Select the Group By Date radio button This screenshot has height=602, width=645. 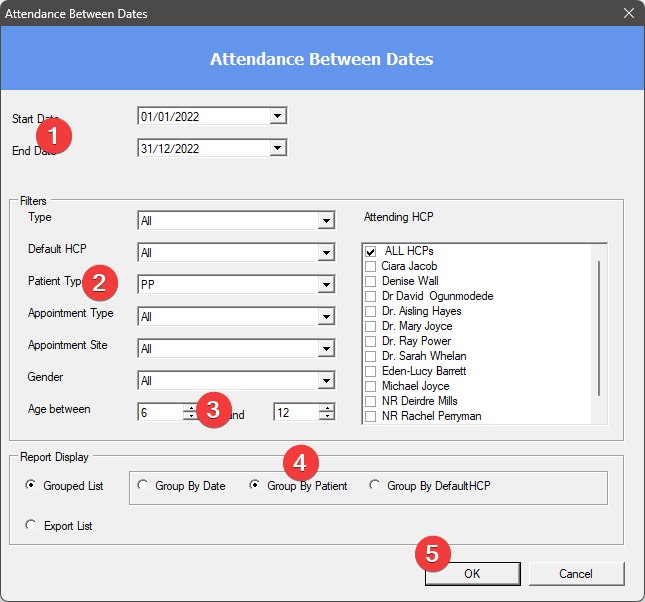pos(144,486)
